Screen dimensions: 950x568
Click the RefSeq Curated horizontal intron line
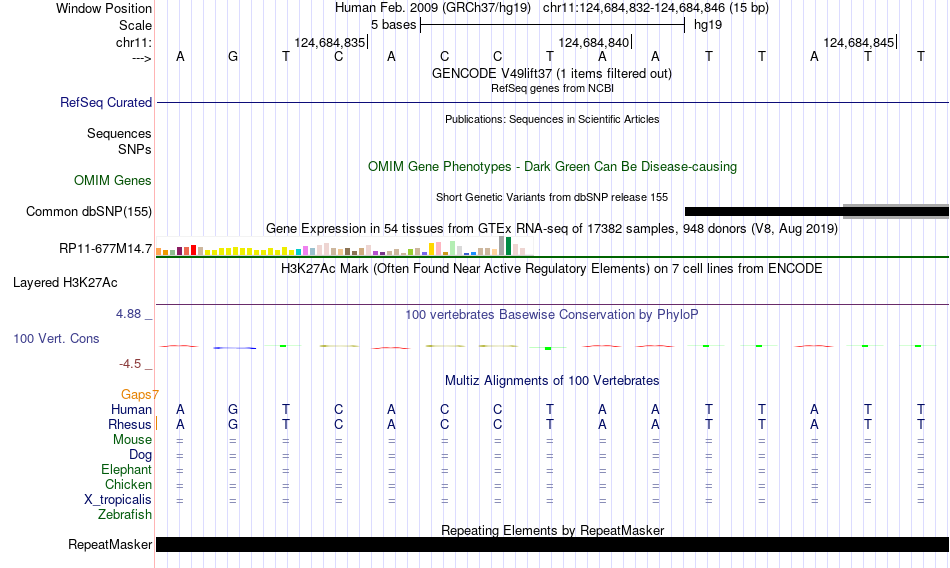click(552, 102)
